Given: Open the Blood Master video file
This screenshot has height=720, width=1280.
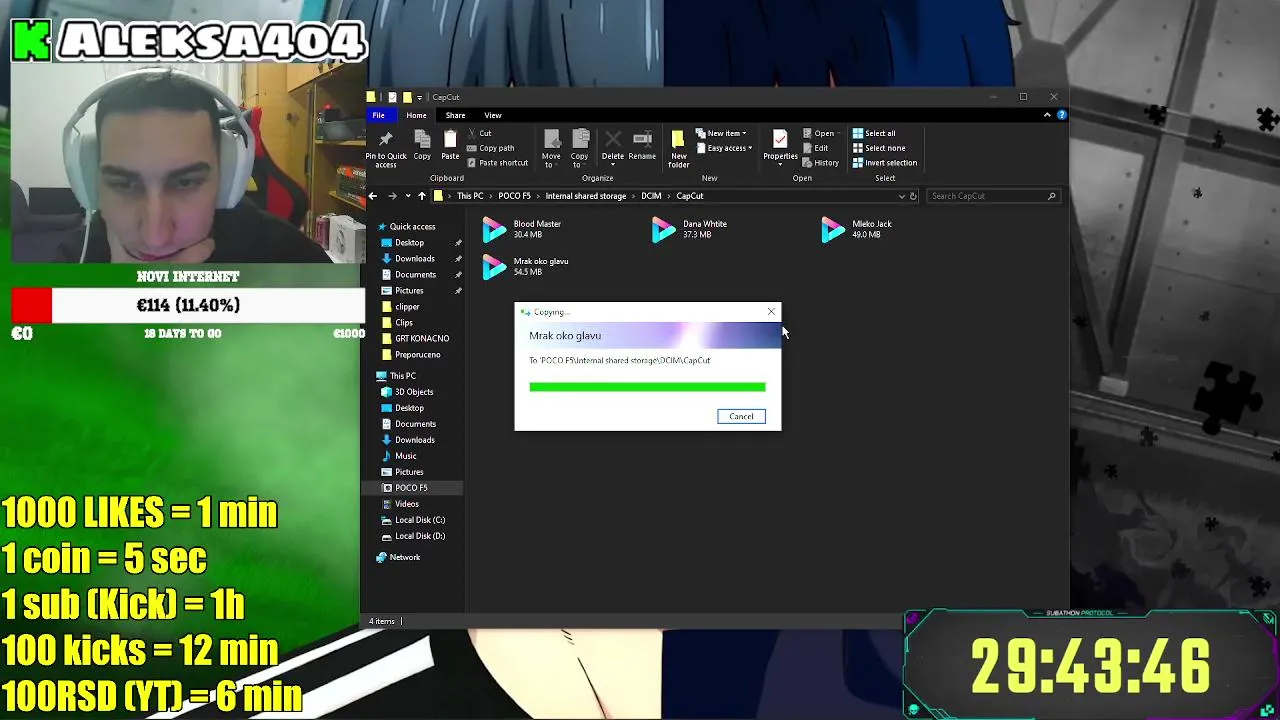Looking at the screenshot, I should pos(522,229).
